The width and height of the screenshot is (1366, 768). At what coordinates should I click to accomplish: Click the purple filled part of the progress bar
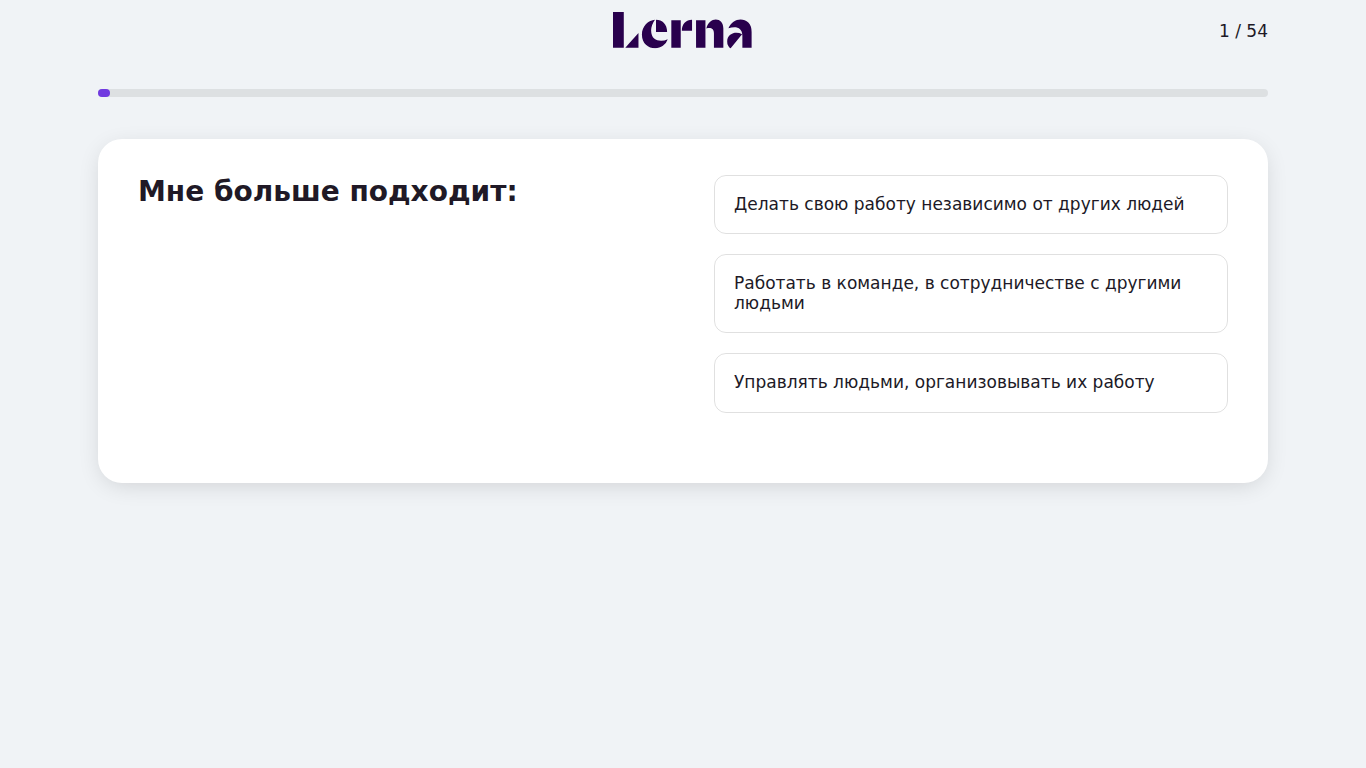point(104,93)
